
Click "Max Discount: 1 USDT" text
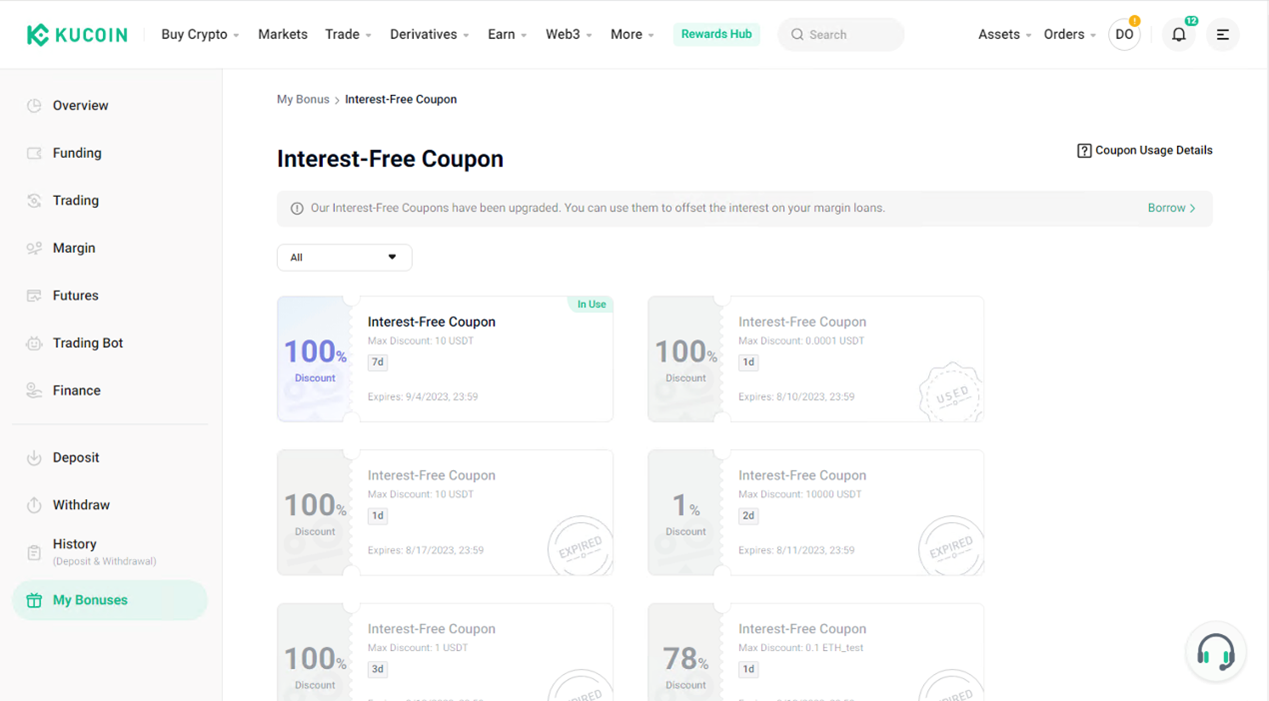click(x=418, y=648)
